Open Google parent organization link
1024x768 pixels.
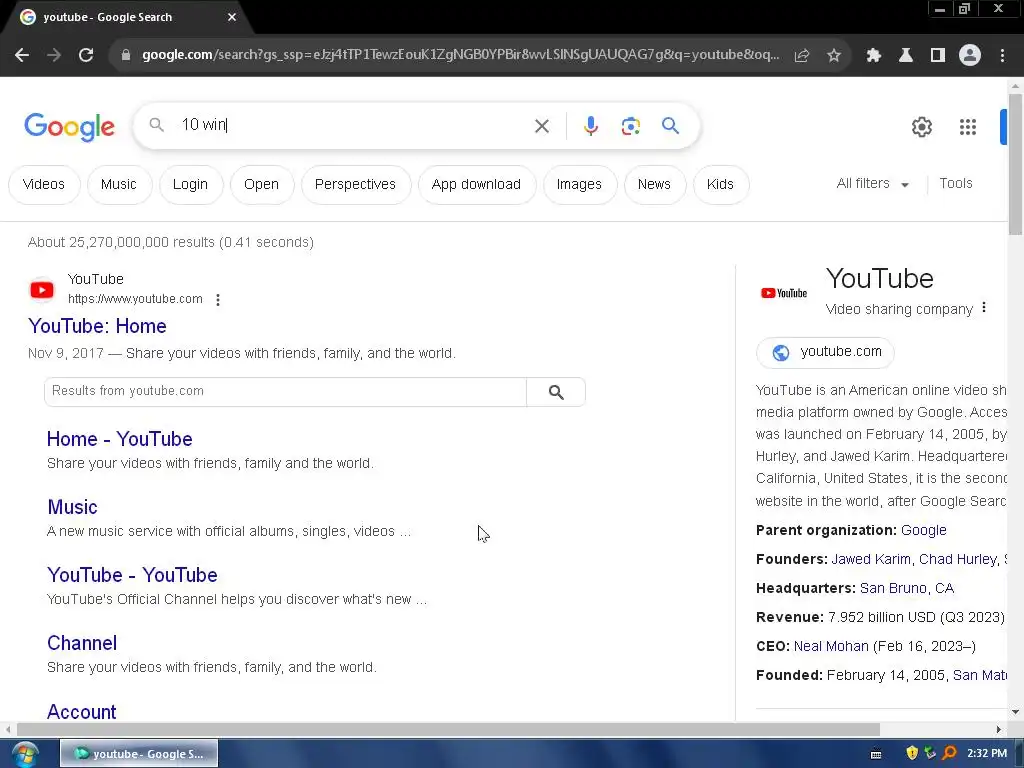pos(923,530)
